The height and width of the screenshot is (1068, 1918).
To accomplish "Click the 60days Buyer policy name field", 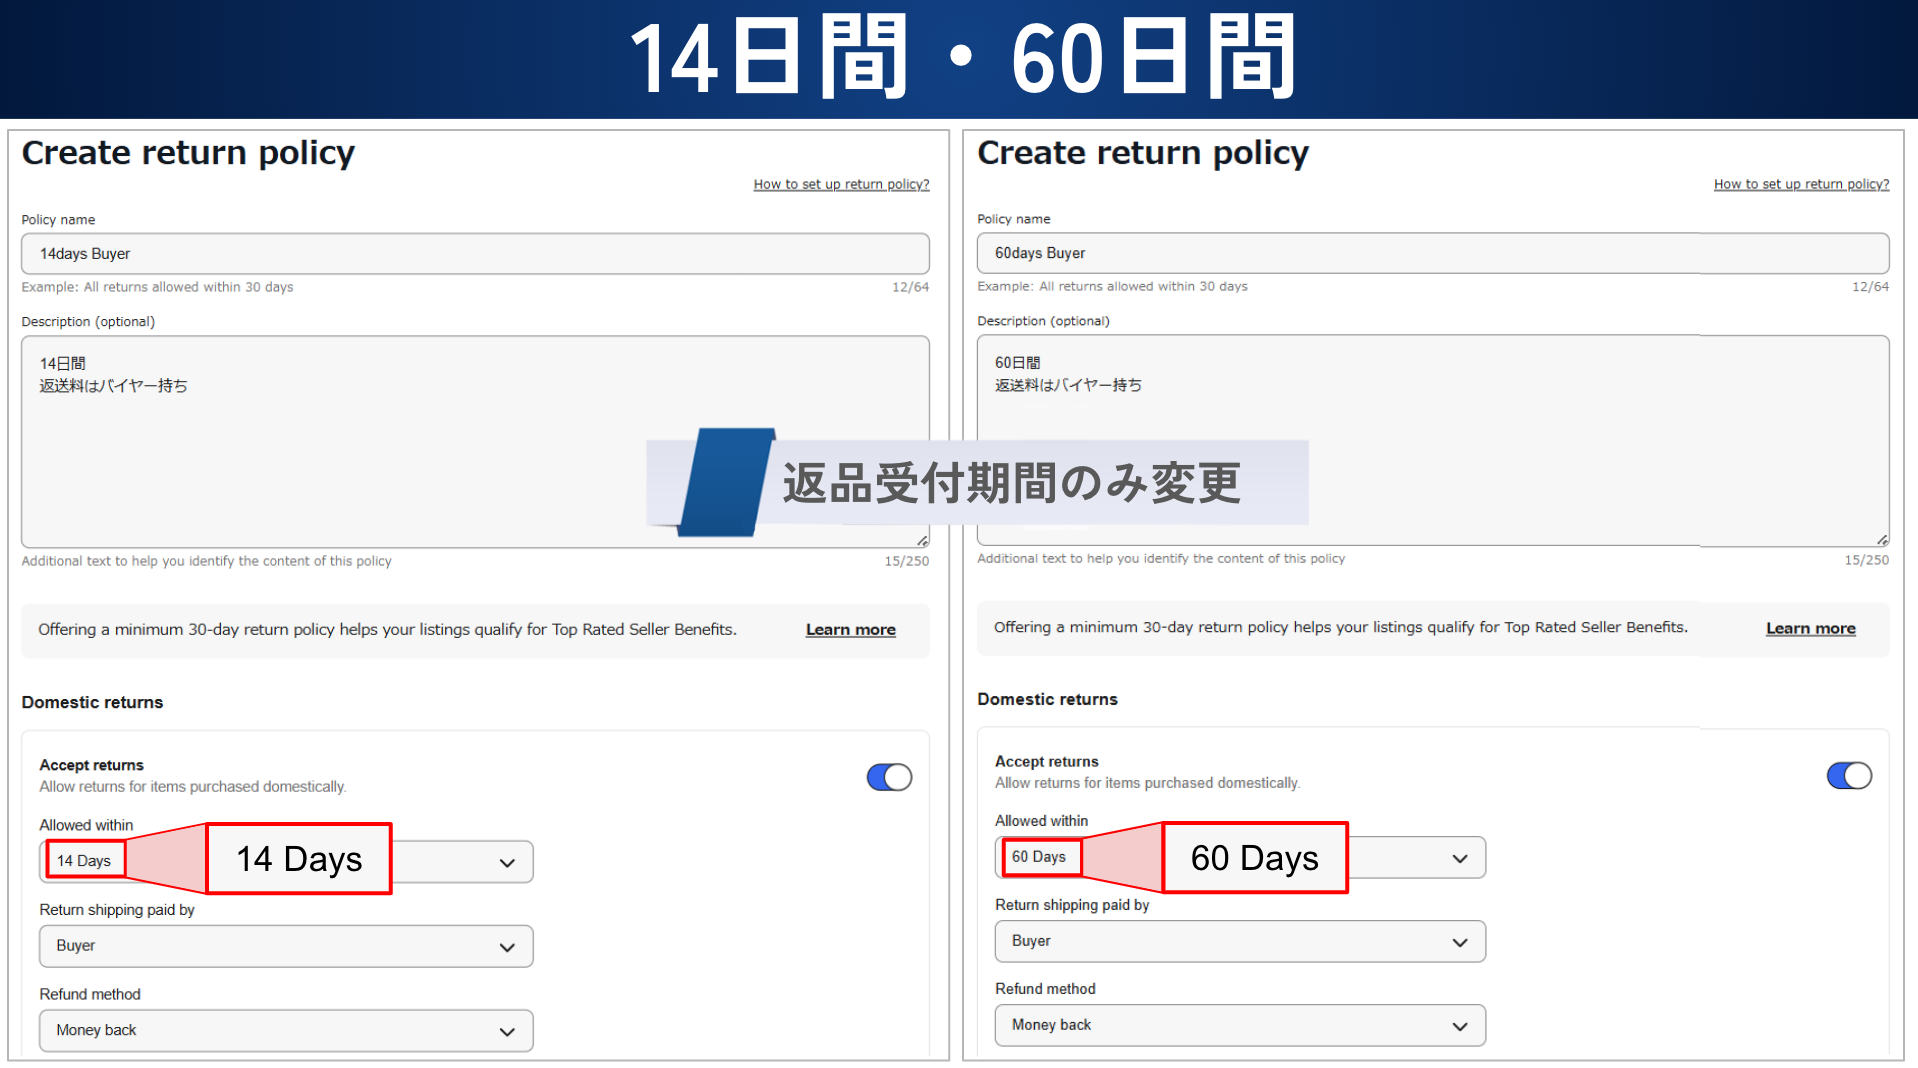I will pos(1432,253).
